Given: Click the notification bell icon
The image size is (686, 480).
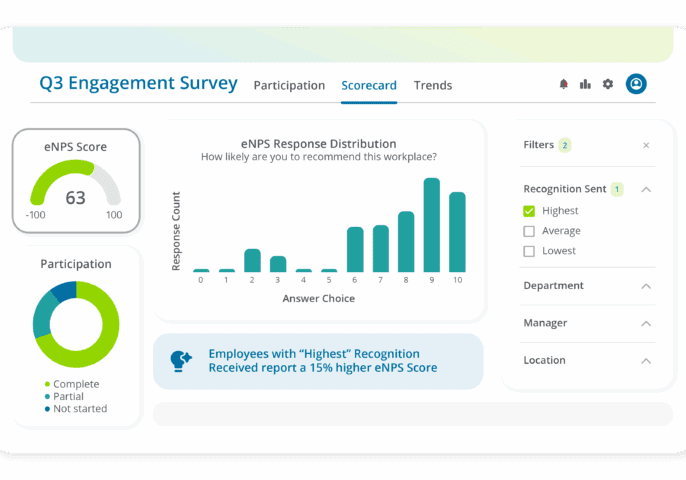Looking at the screenshot, I should pyautogui.click(x=564, y=85).
